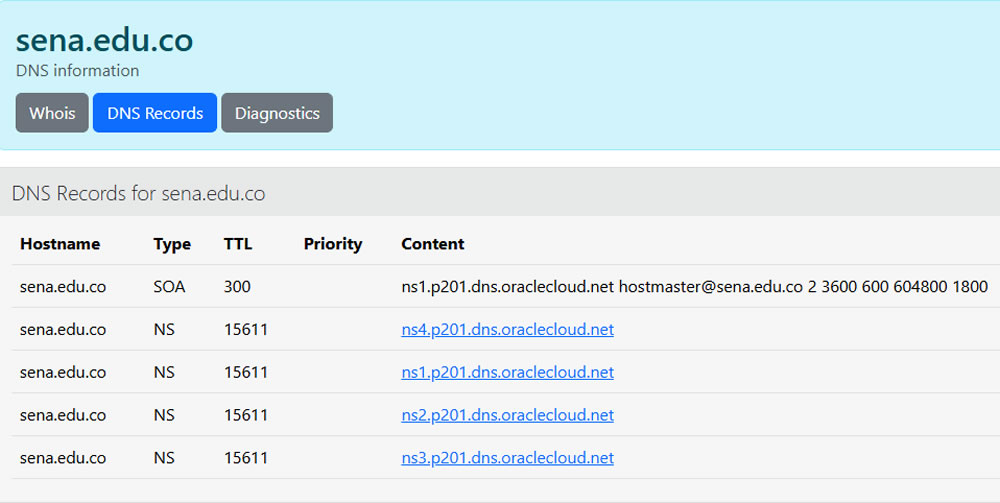The height and width of the screenshot is (503, 1000).
Task: Follow the ns1.p201.dns.oraclecloud.net nameserver link
Action: (x=508, y=372)
